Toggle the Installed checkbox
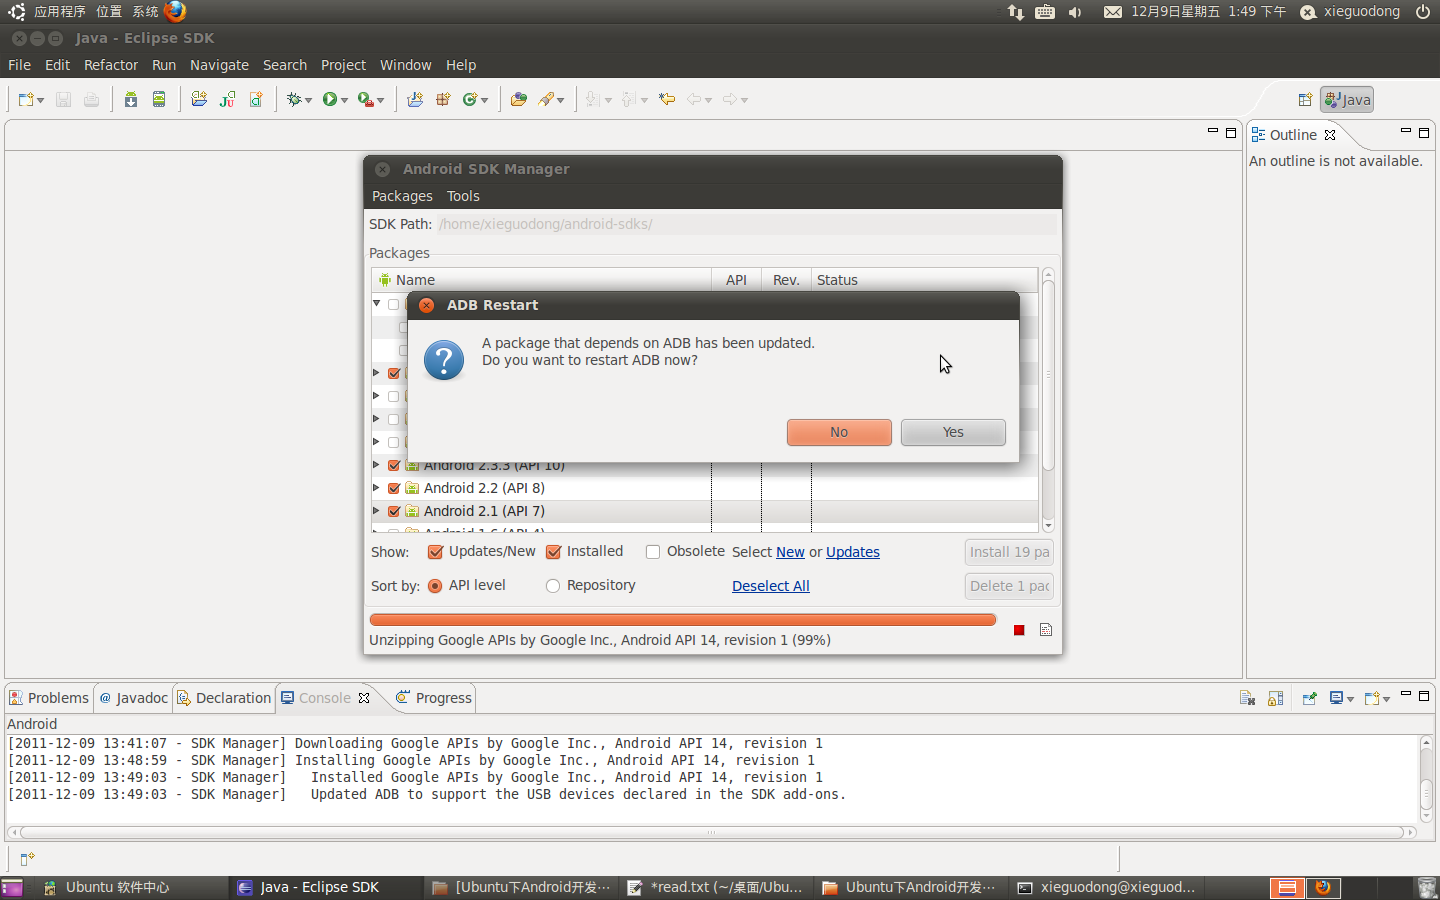This screenshot has width=1440, height=900. click(x=553, y=552)
